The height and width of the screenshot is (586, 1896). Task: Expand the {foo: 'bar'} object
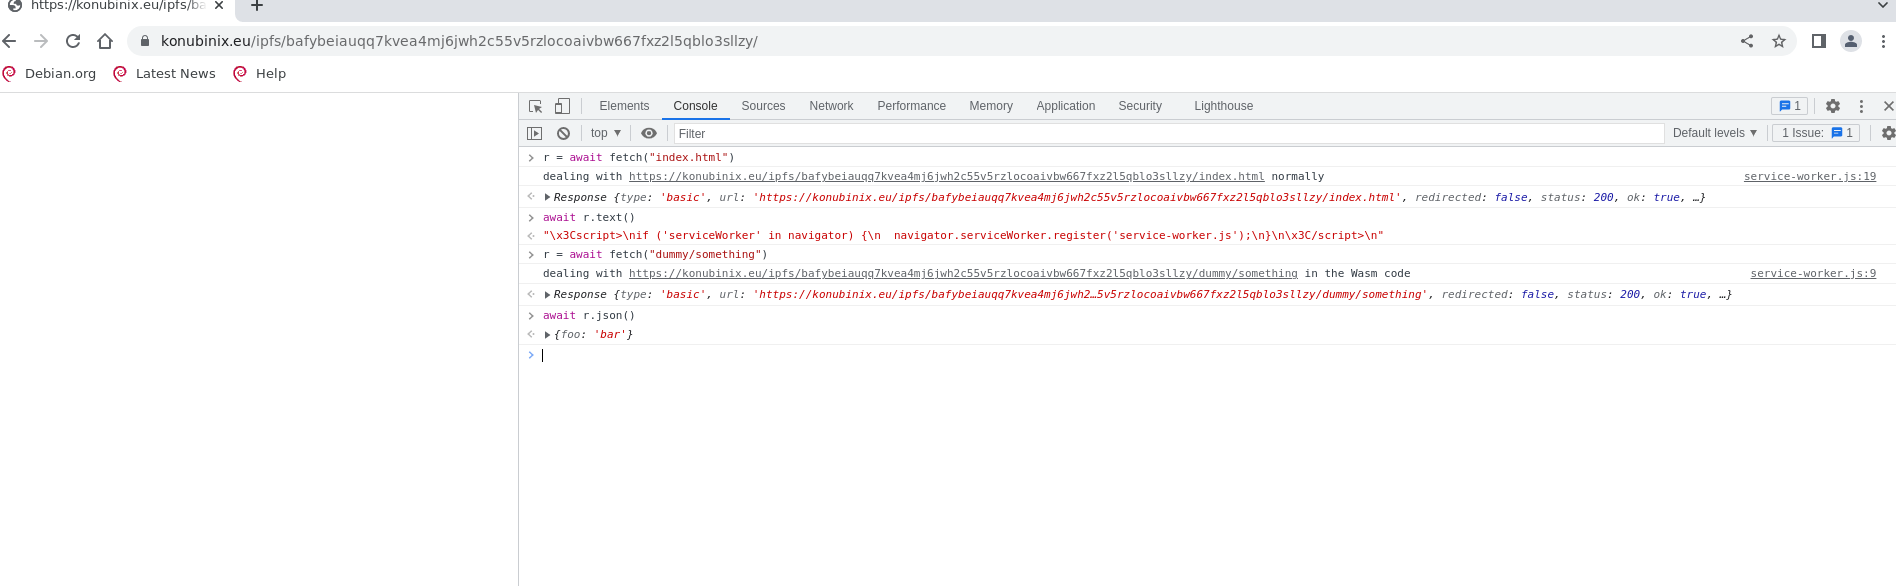point(547,335)
